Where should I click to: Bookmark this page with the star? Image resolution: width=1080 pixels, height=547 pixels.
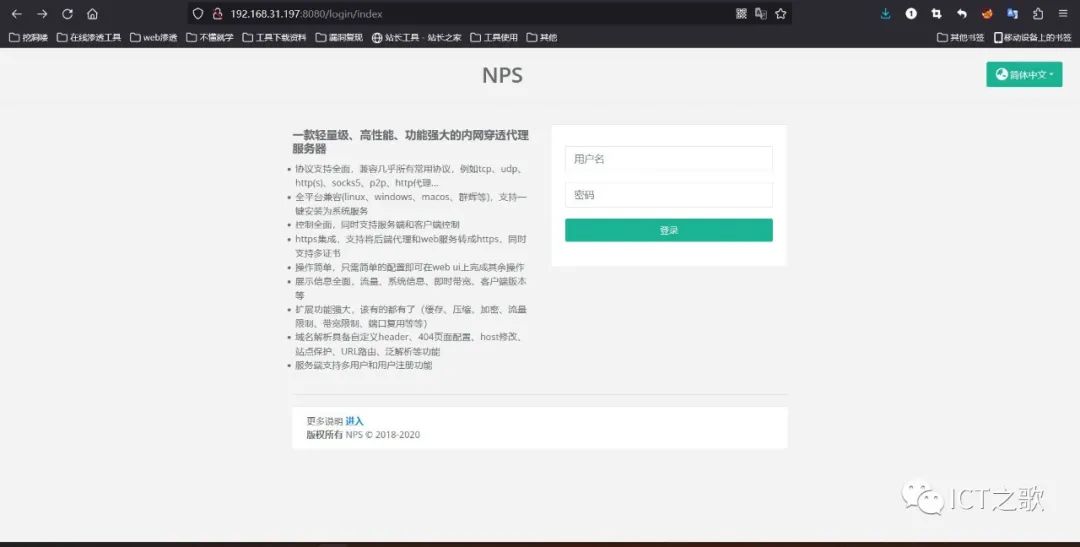pyautogui.click(x=780, y=14)
